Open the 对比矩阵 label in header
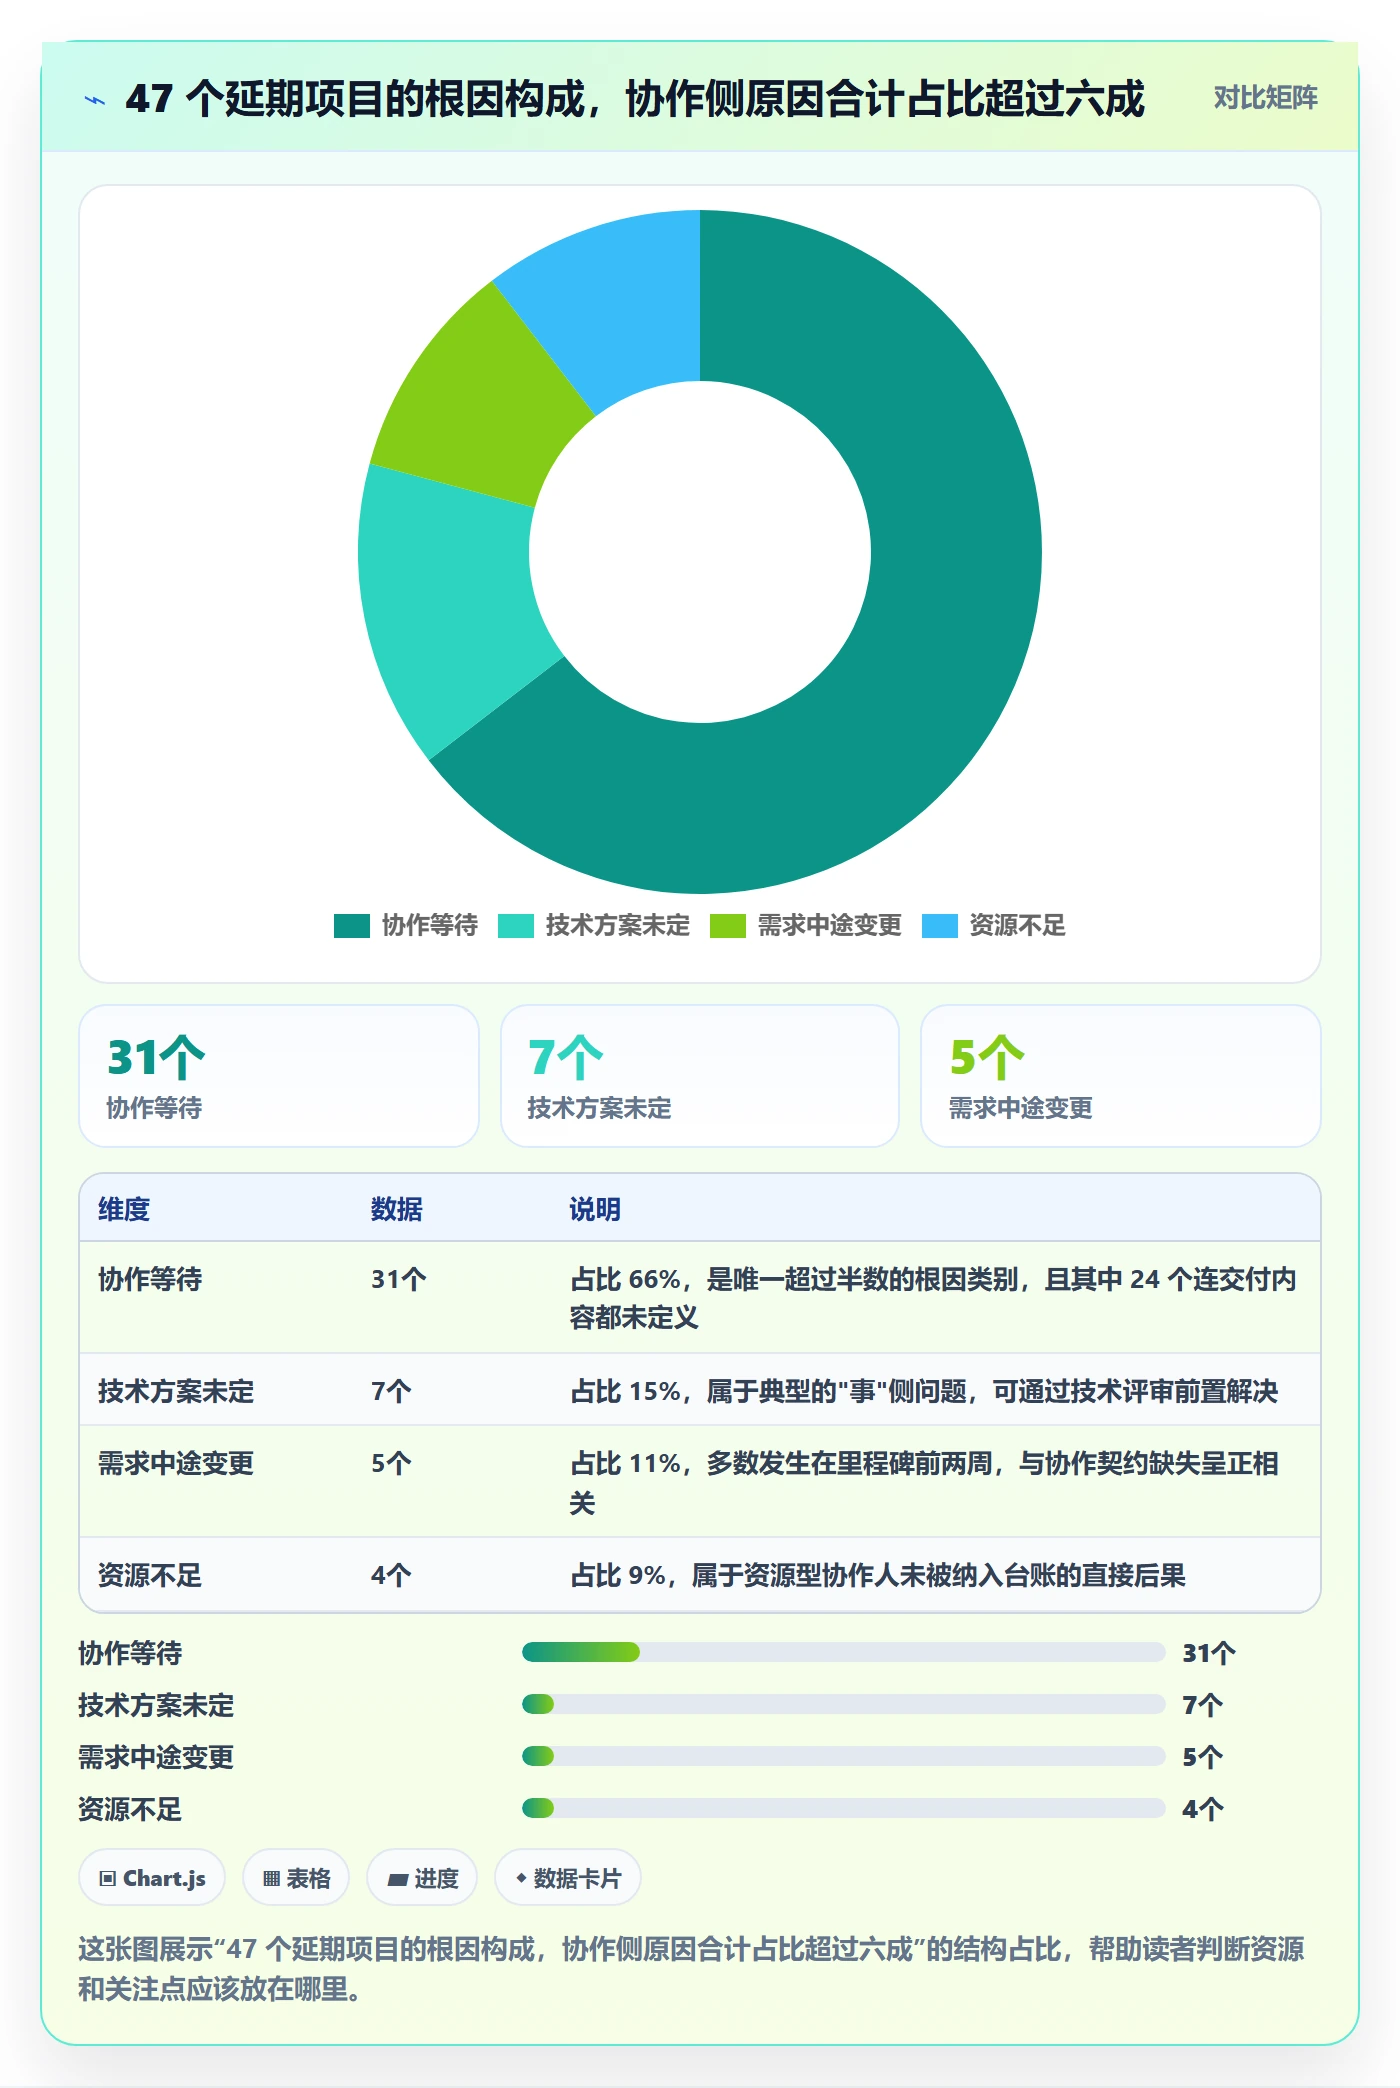The image size is (1400, 2088). tap(1265, 98)
